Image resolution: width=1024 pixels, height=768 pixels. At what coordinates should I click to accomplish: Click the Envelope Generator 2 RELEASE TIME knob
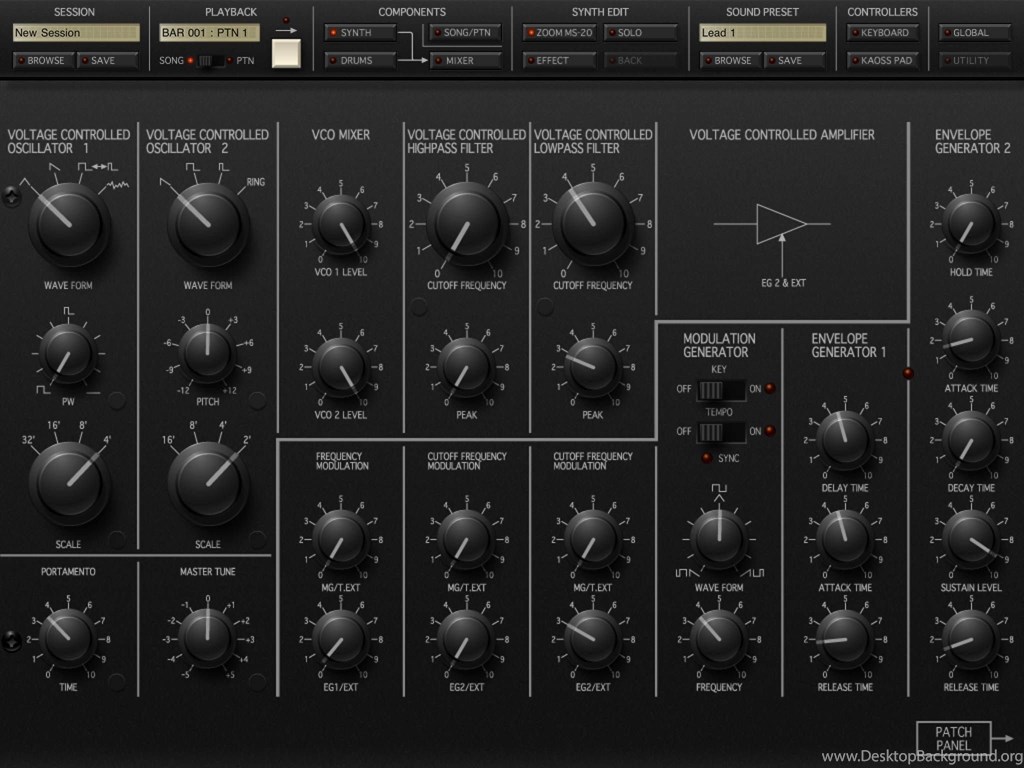pyautogui.click(x=971, y=639)
